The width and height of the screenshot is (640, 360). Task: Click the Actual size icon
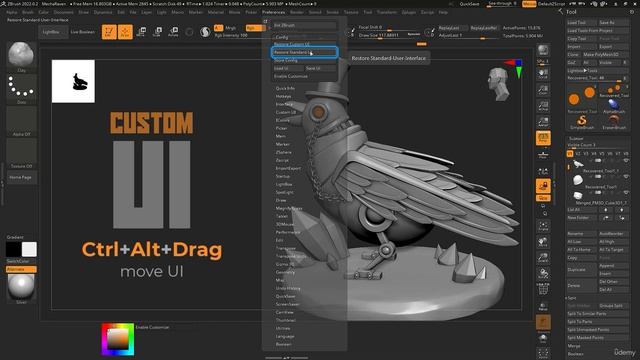pos(543,106)
